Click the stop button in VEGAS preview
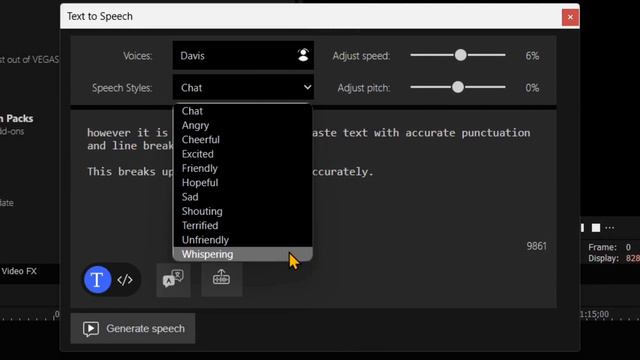The width and height of the screenshot is (640, 360). (596, 228)
